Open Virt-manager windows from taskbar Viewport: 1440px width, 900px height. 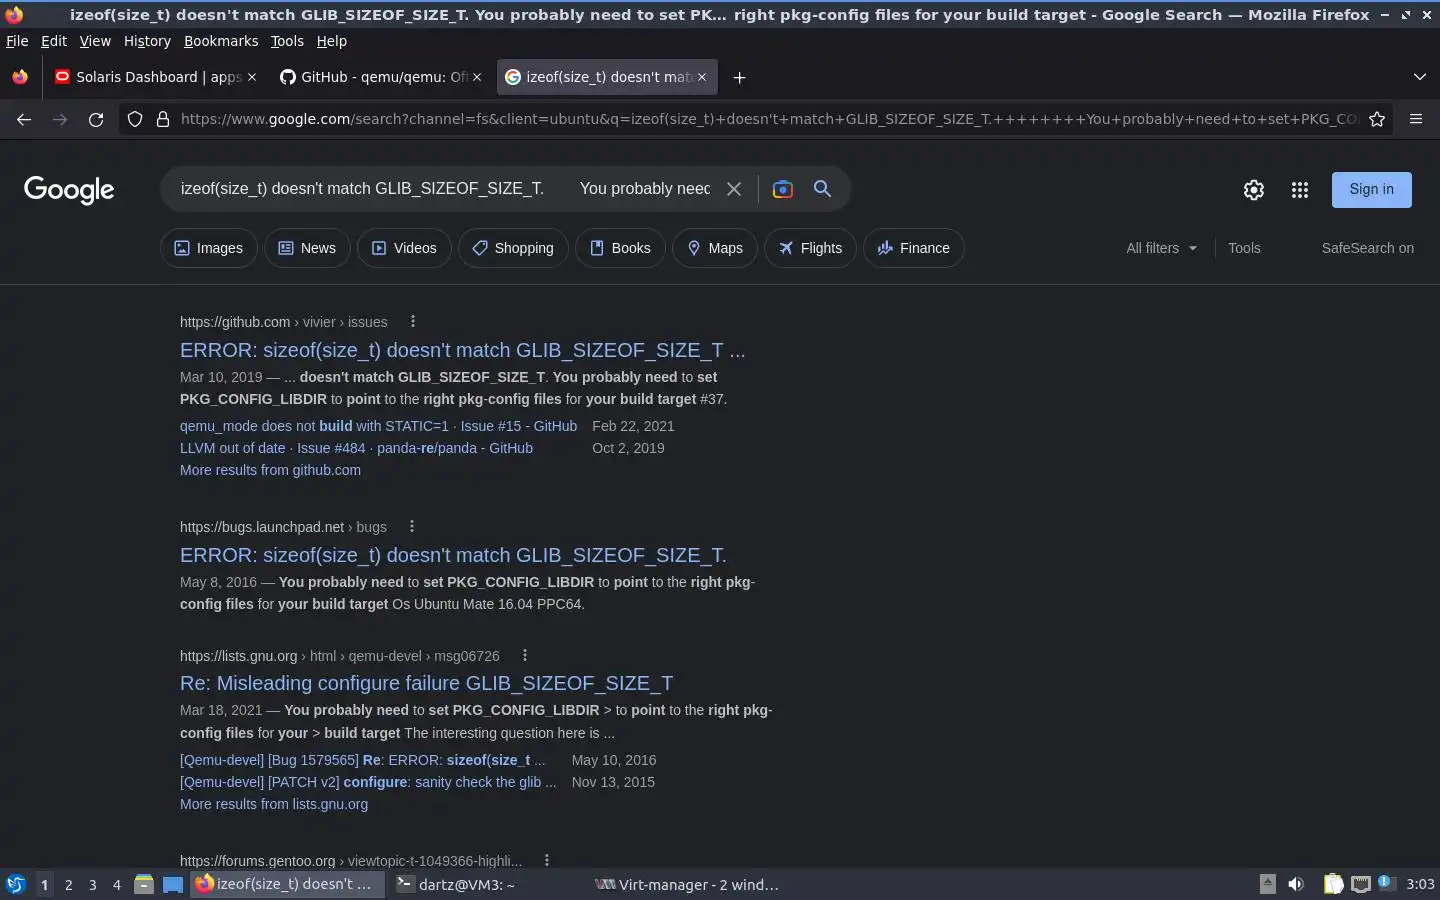(x=687, y=884)
